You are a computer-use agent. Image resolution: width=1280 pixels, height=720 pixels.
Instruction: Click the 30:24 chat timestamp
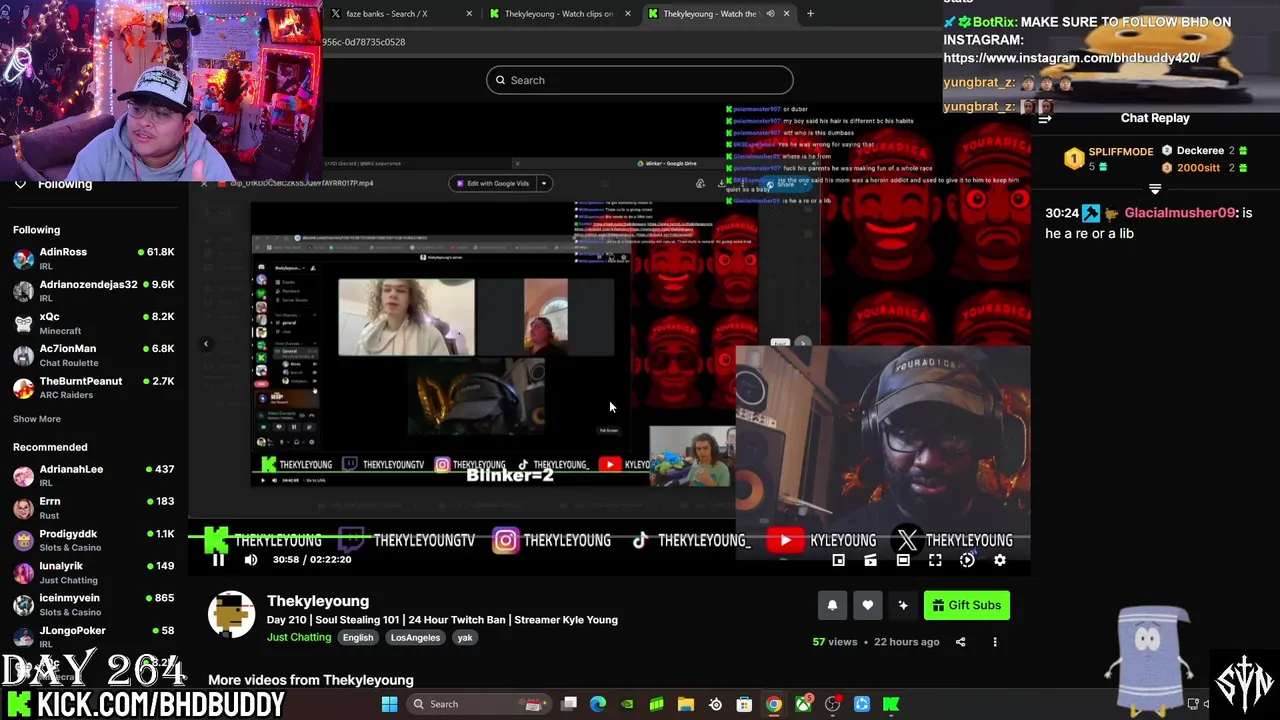pyautogui.click(x=1062, y=213)
